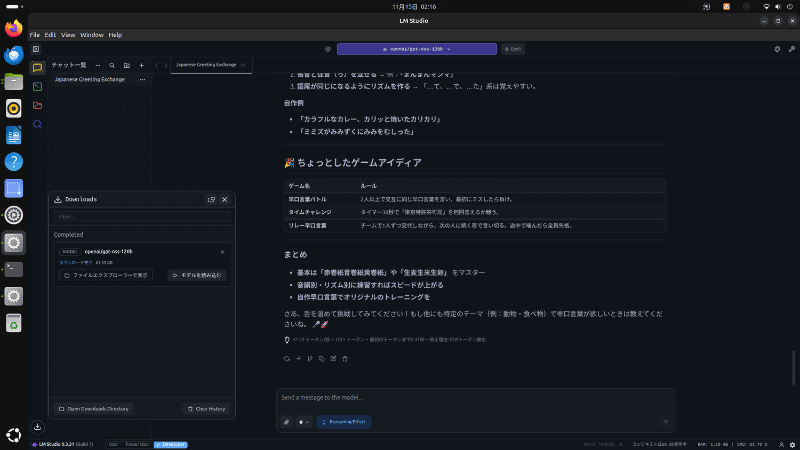Pop out the Downloads panel

211,199
